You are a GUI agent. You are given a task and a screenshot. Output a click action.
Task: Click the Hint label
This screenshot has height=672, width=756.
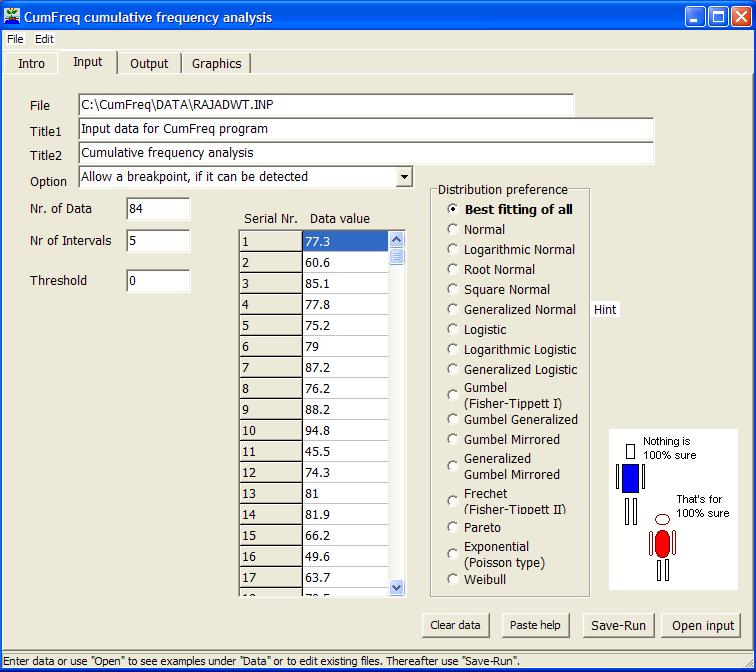click(605, 309)
